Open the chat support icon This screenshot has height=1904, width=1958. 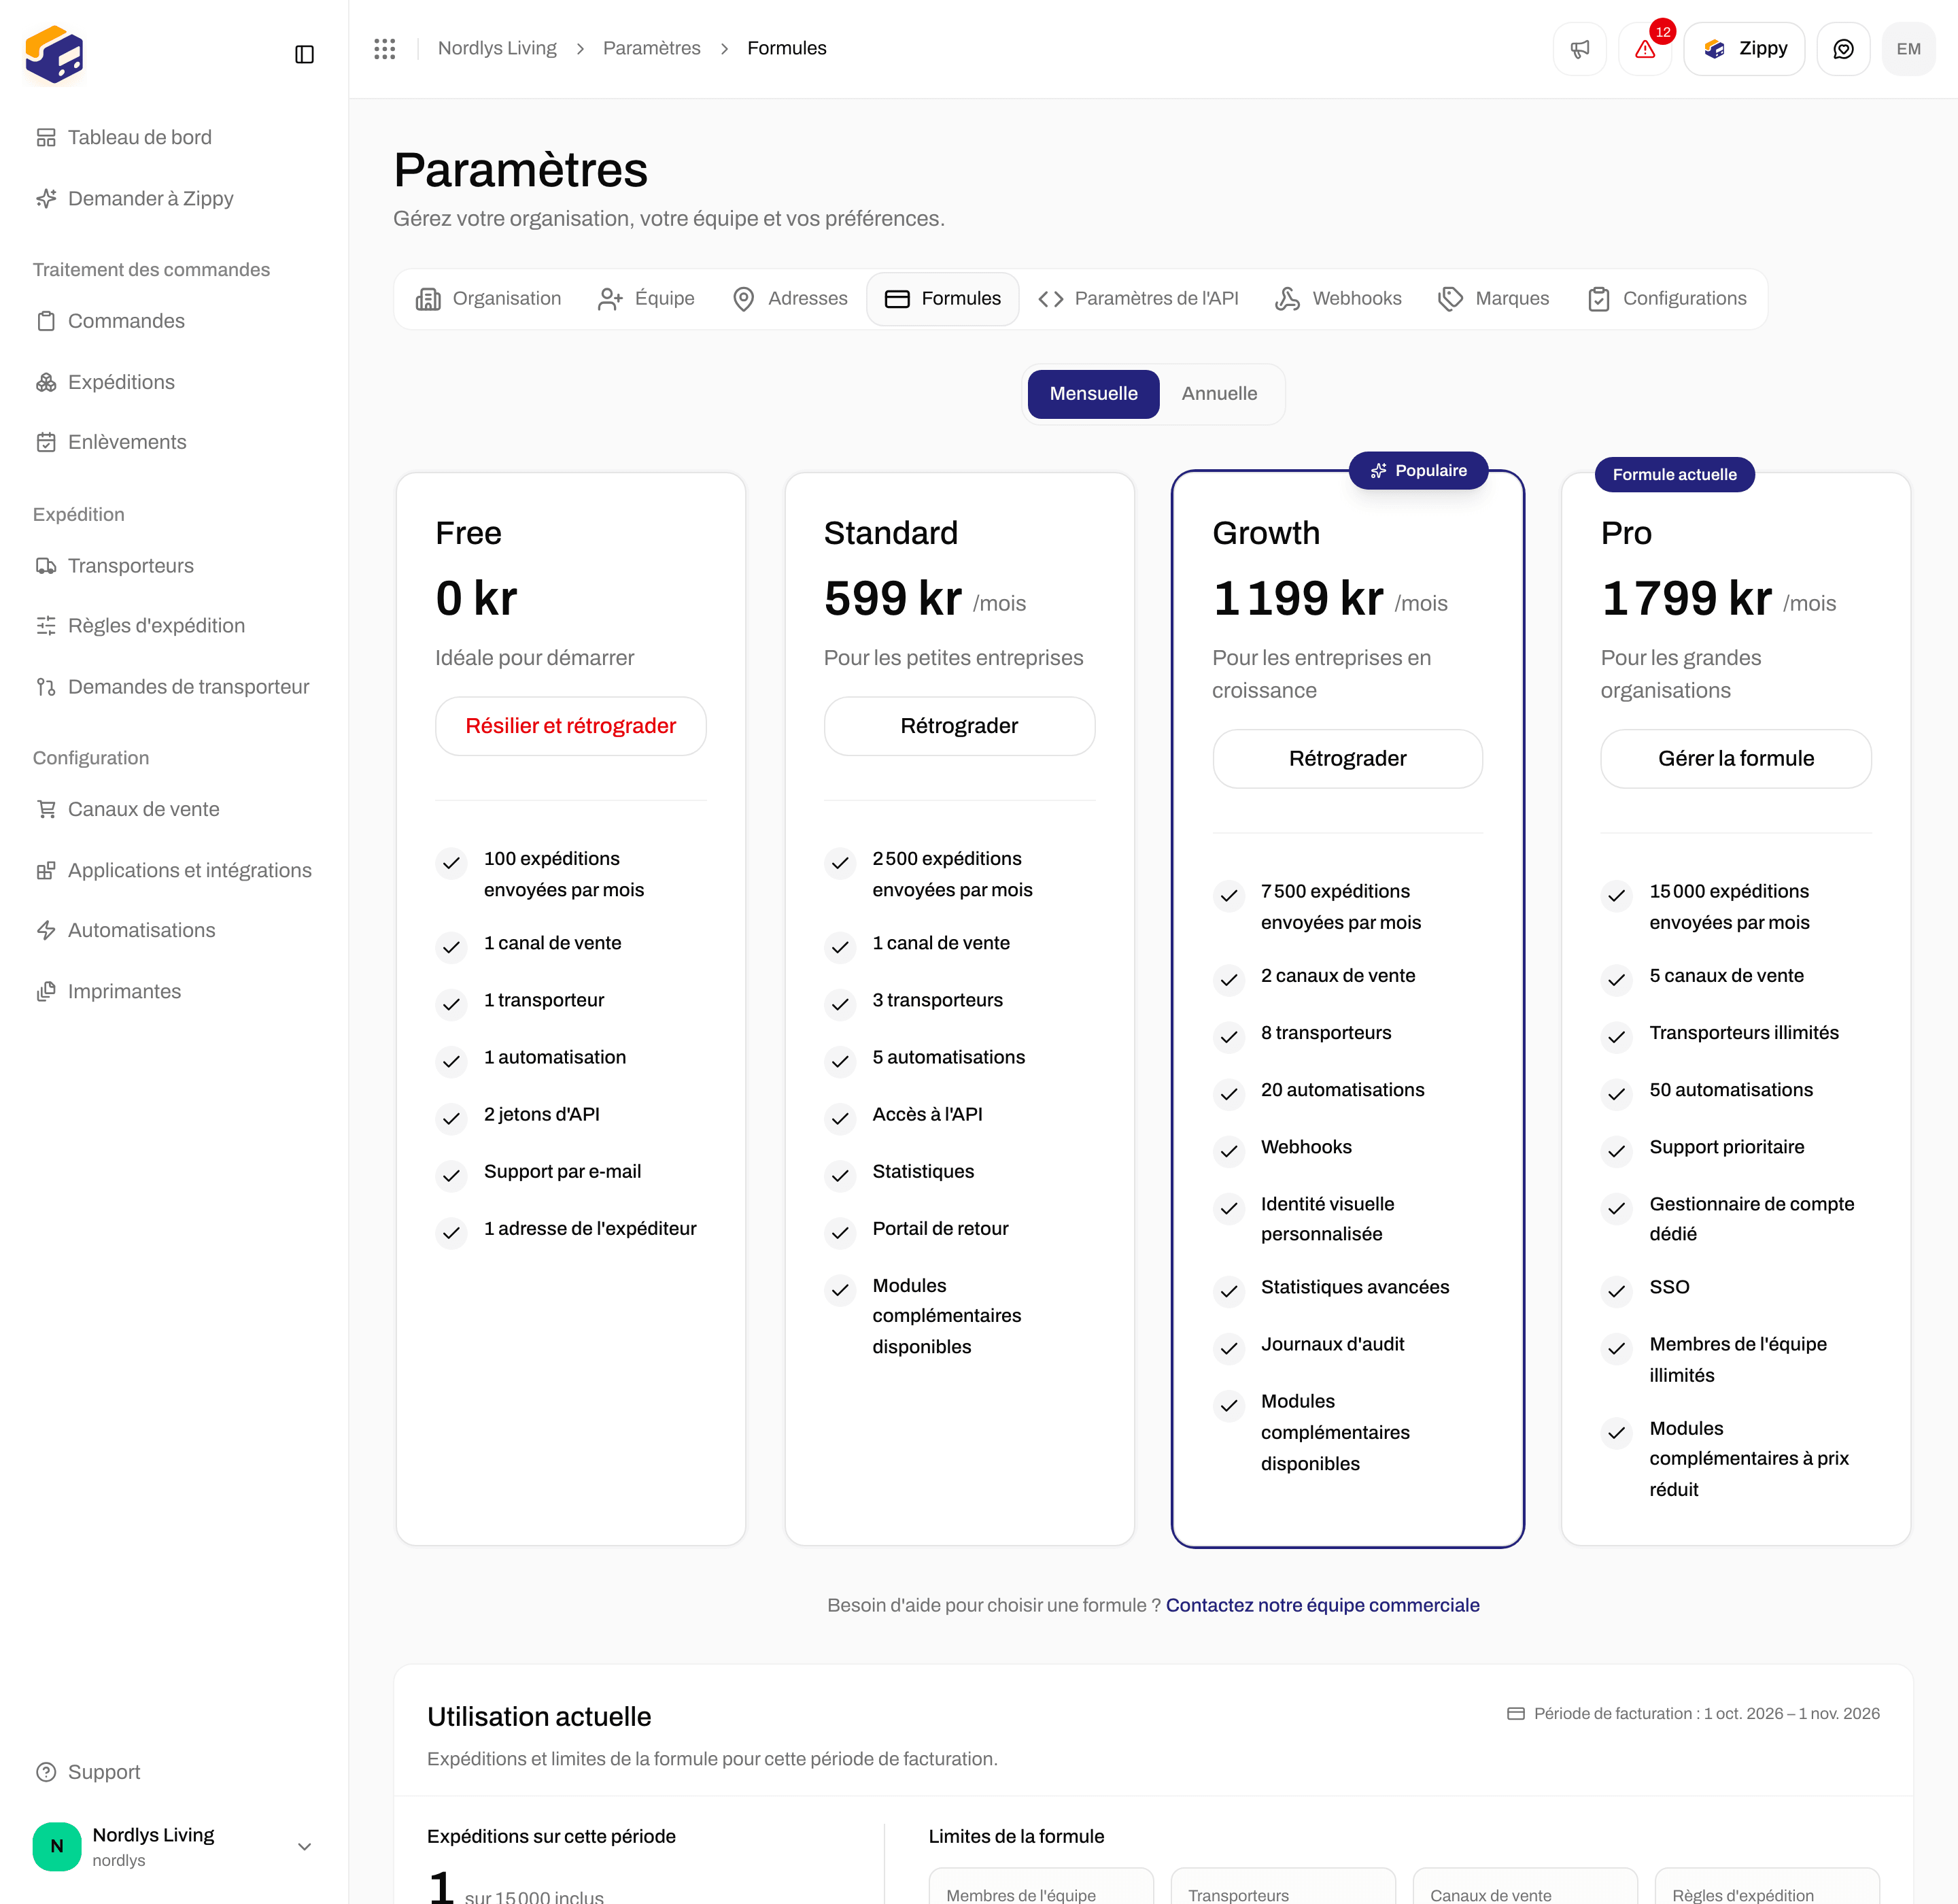(1843, 49)
